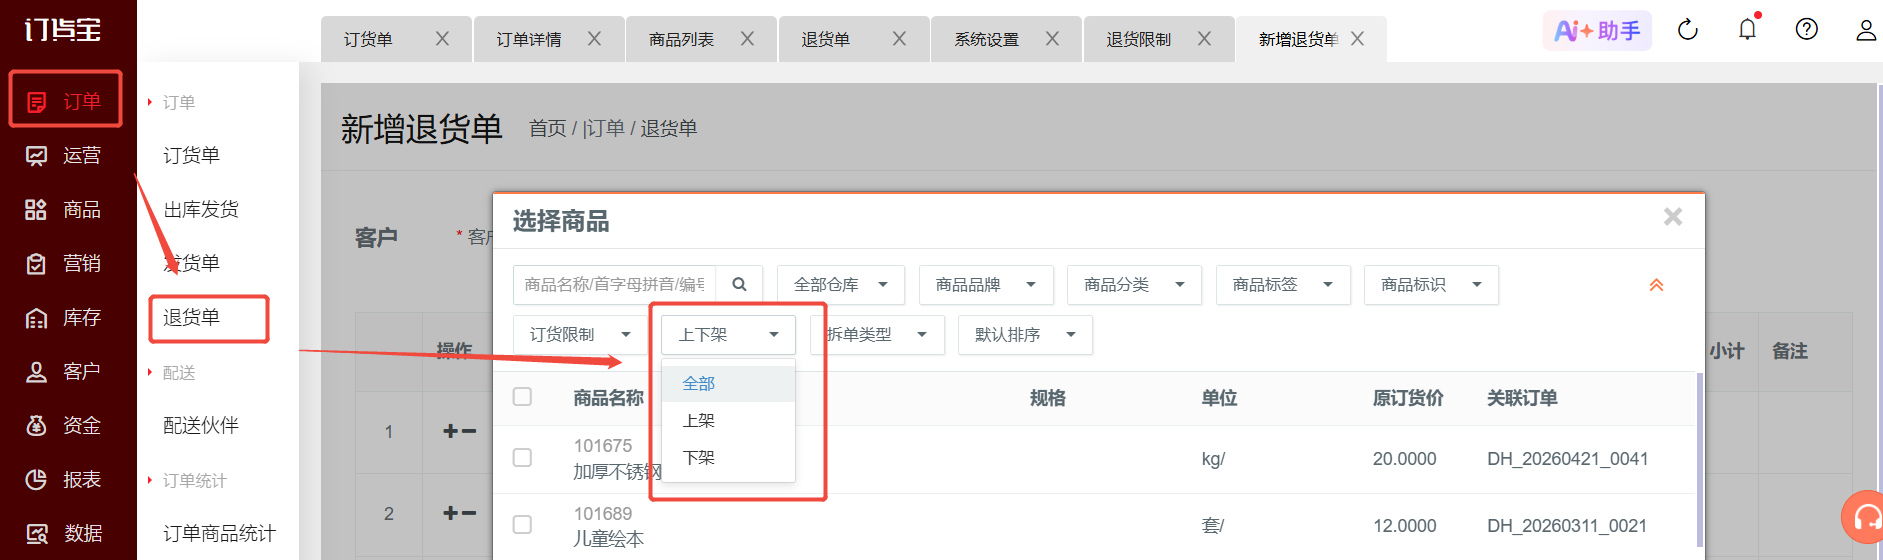Open the 订货限制 dropdown
This screenshot has height=560, width=1883.
580,335
